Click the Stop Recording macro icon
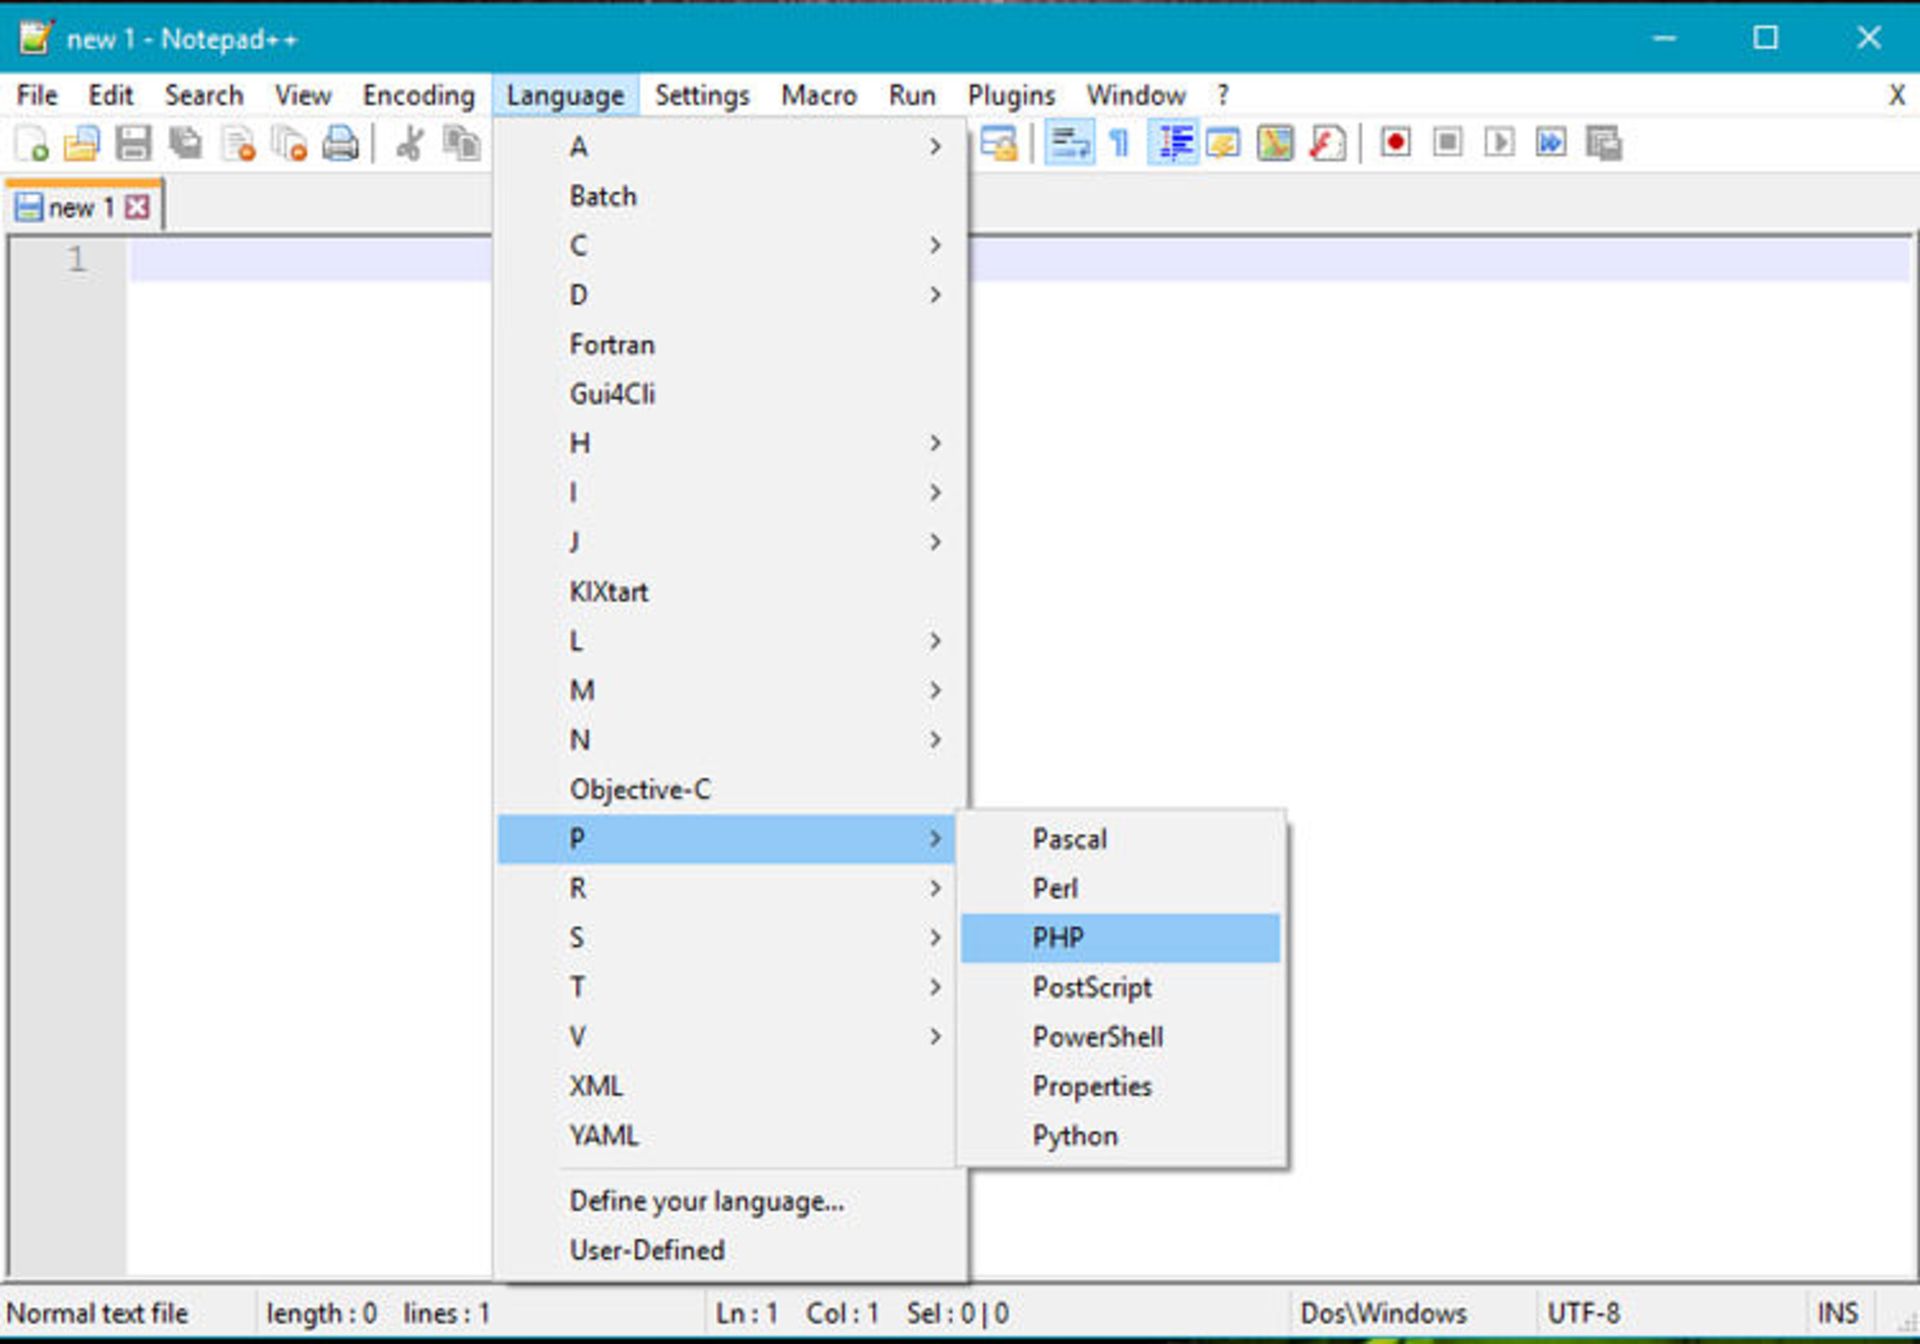This screenshot has width=1920, height=1344. point(1447,143)
